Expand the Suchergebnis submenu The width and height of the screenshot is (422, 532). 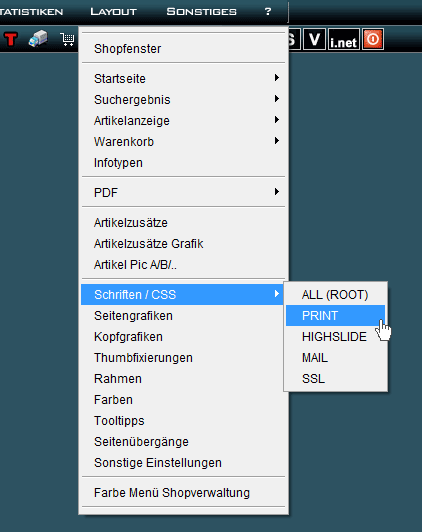coord(184,99)
